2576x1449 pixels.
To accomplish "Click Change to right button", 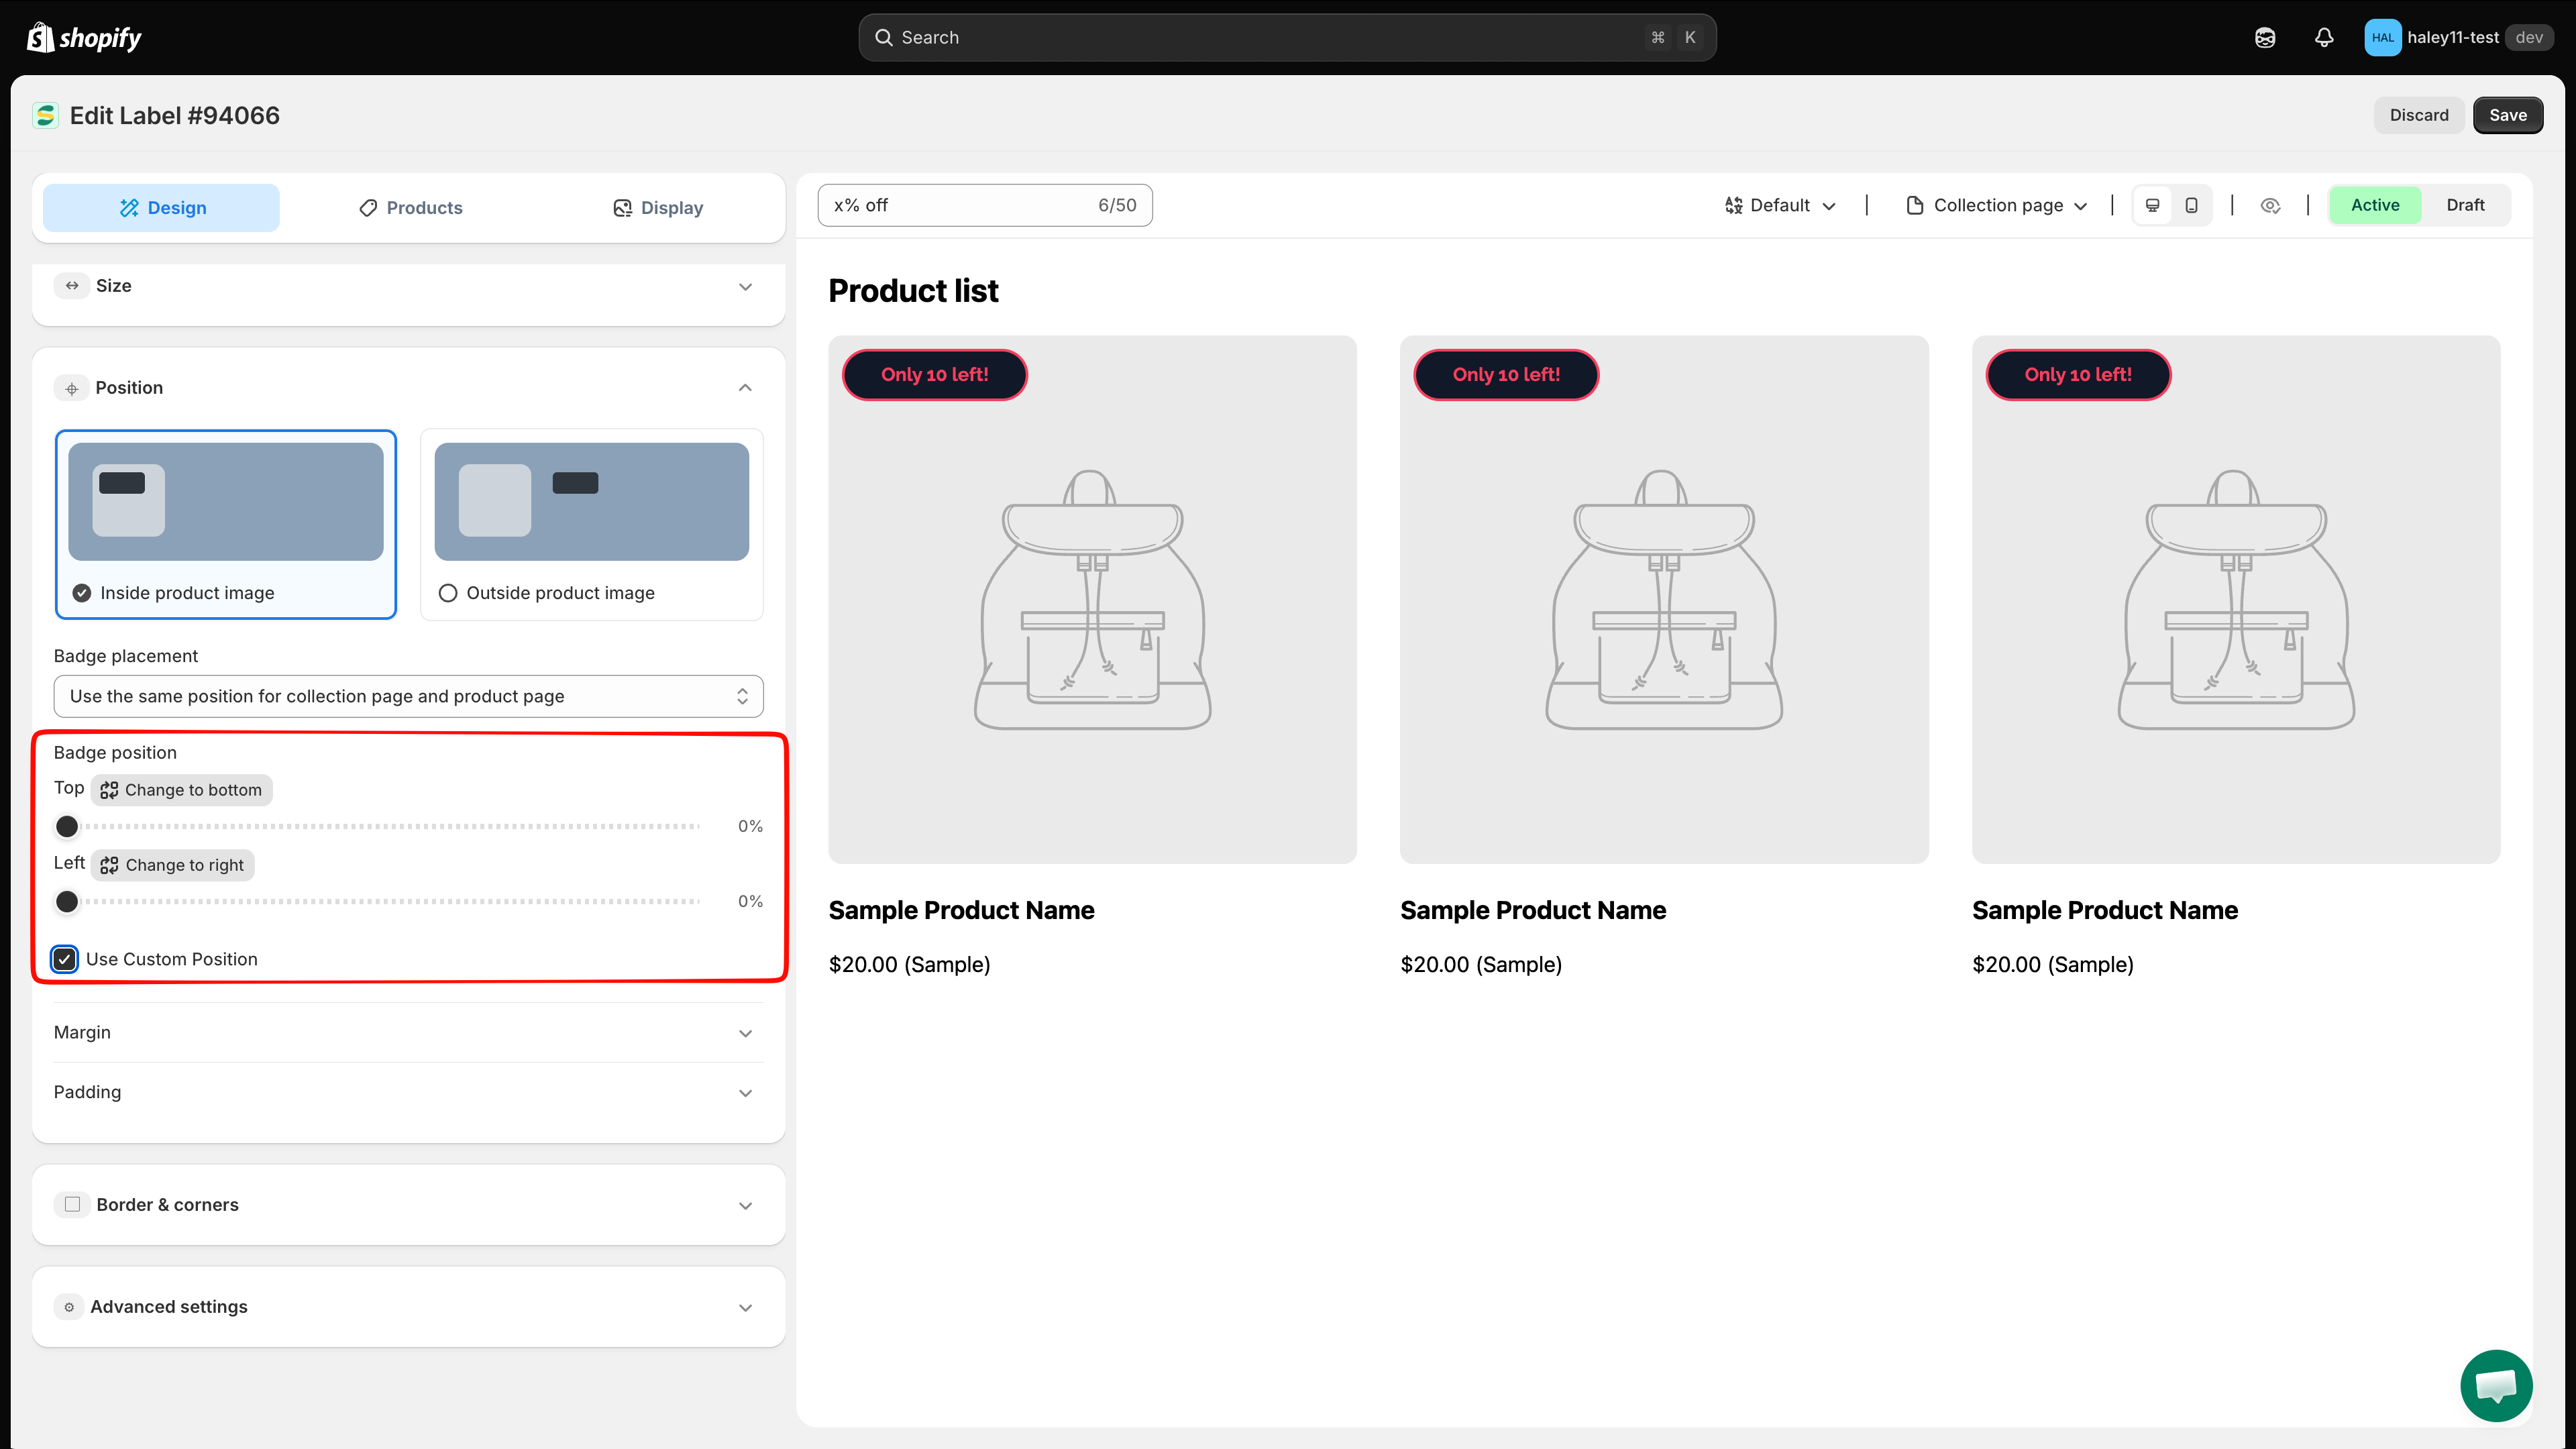I will point(172,865).
